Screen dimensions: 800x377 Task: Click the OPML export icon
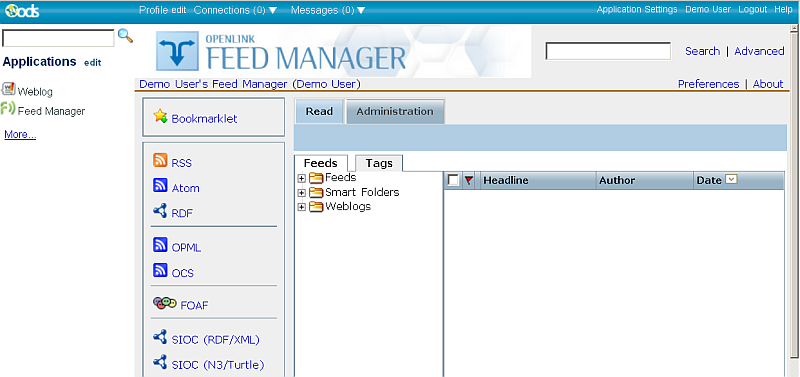click(x=160, y=245)
